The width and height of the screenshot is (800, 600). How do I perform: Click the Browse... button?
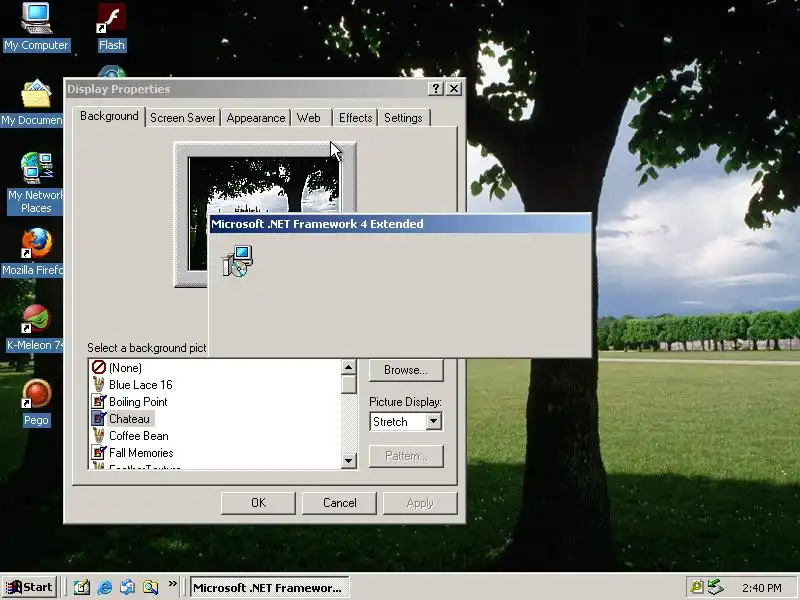pyautogui.click(x=406, y=370)
